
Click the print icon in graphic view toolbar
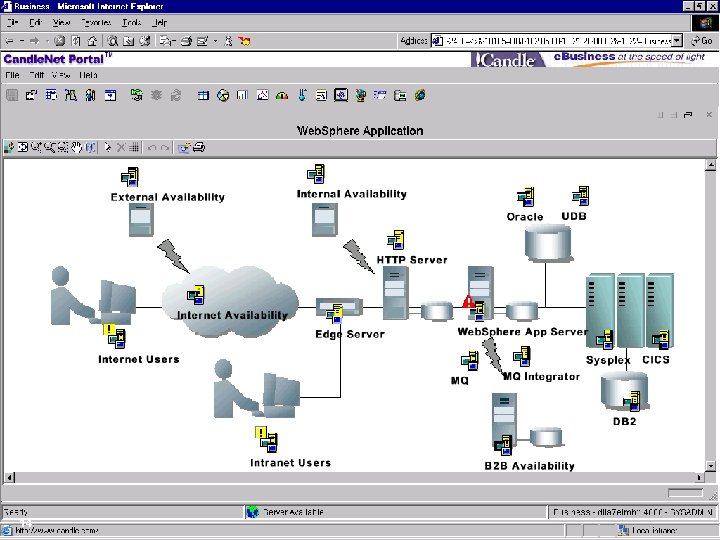click(x=199, y=147)
